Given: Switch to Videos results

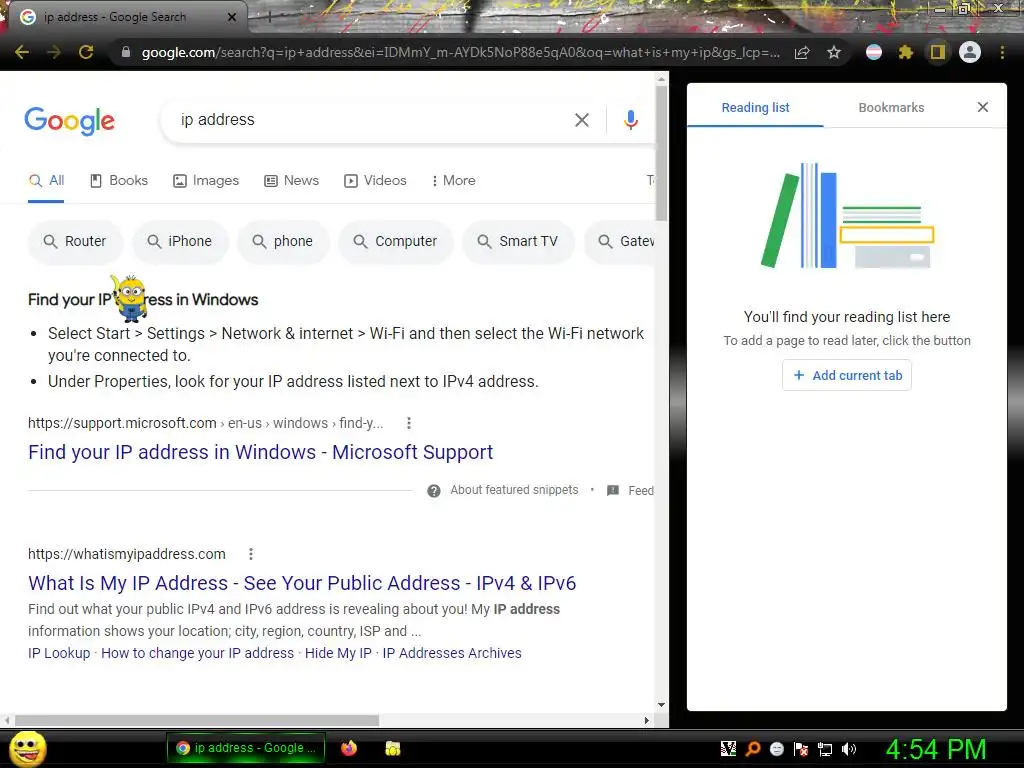Looking at the screenshot, I should tap(376, 181).
